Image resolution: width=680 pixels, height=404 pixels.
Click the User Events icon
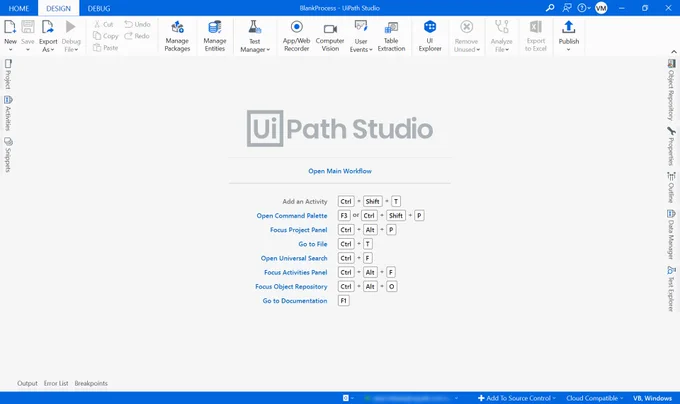pyautogui.click(x=361, y=27)
